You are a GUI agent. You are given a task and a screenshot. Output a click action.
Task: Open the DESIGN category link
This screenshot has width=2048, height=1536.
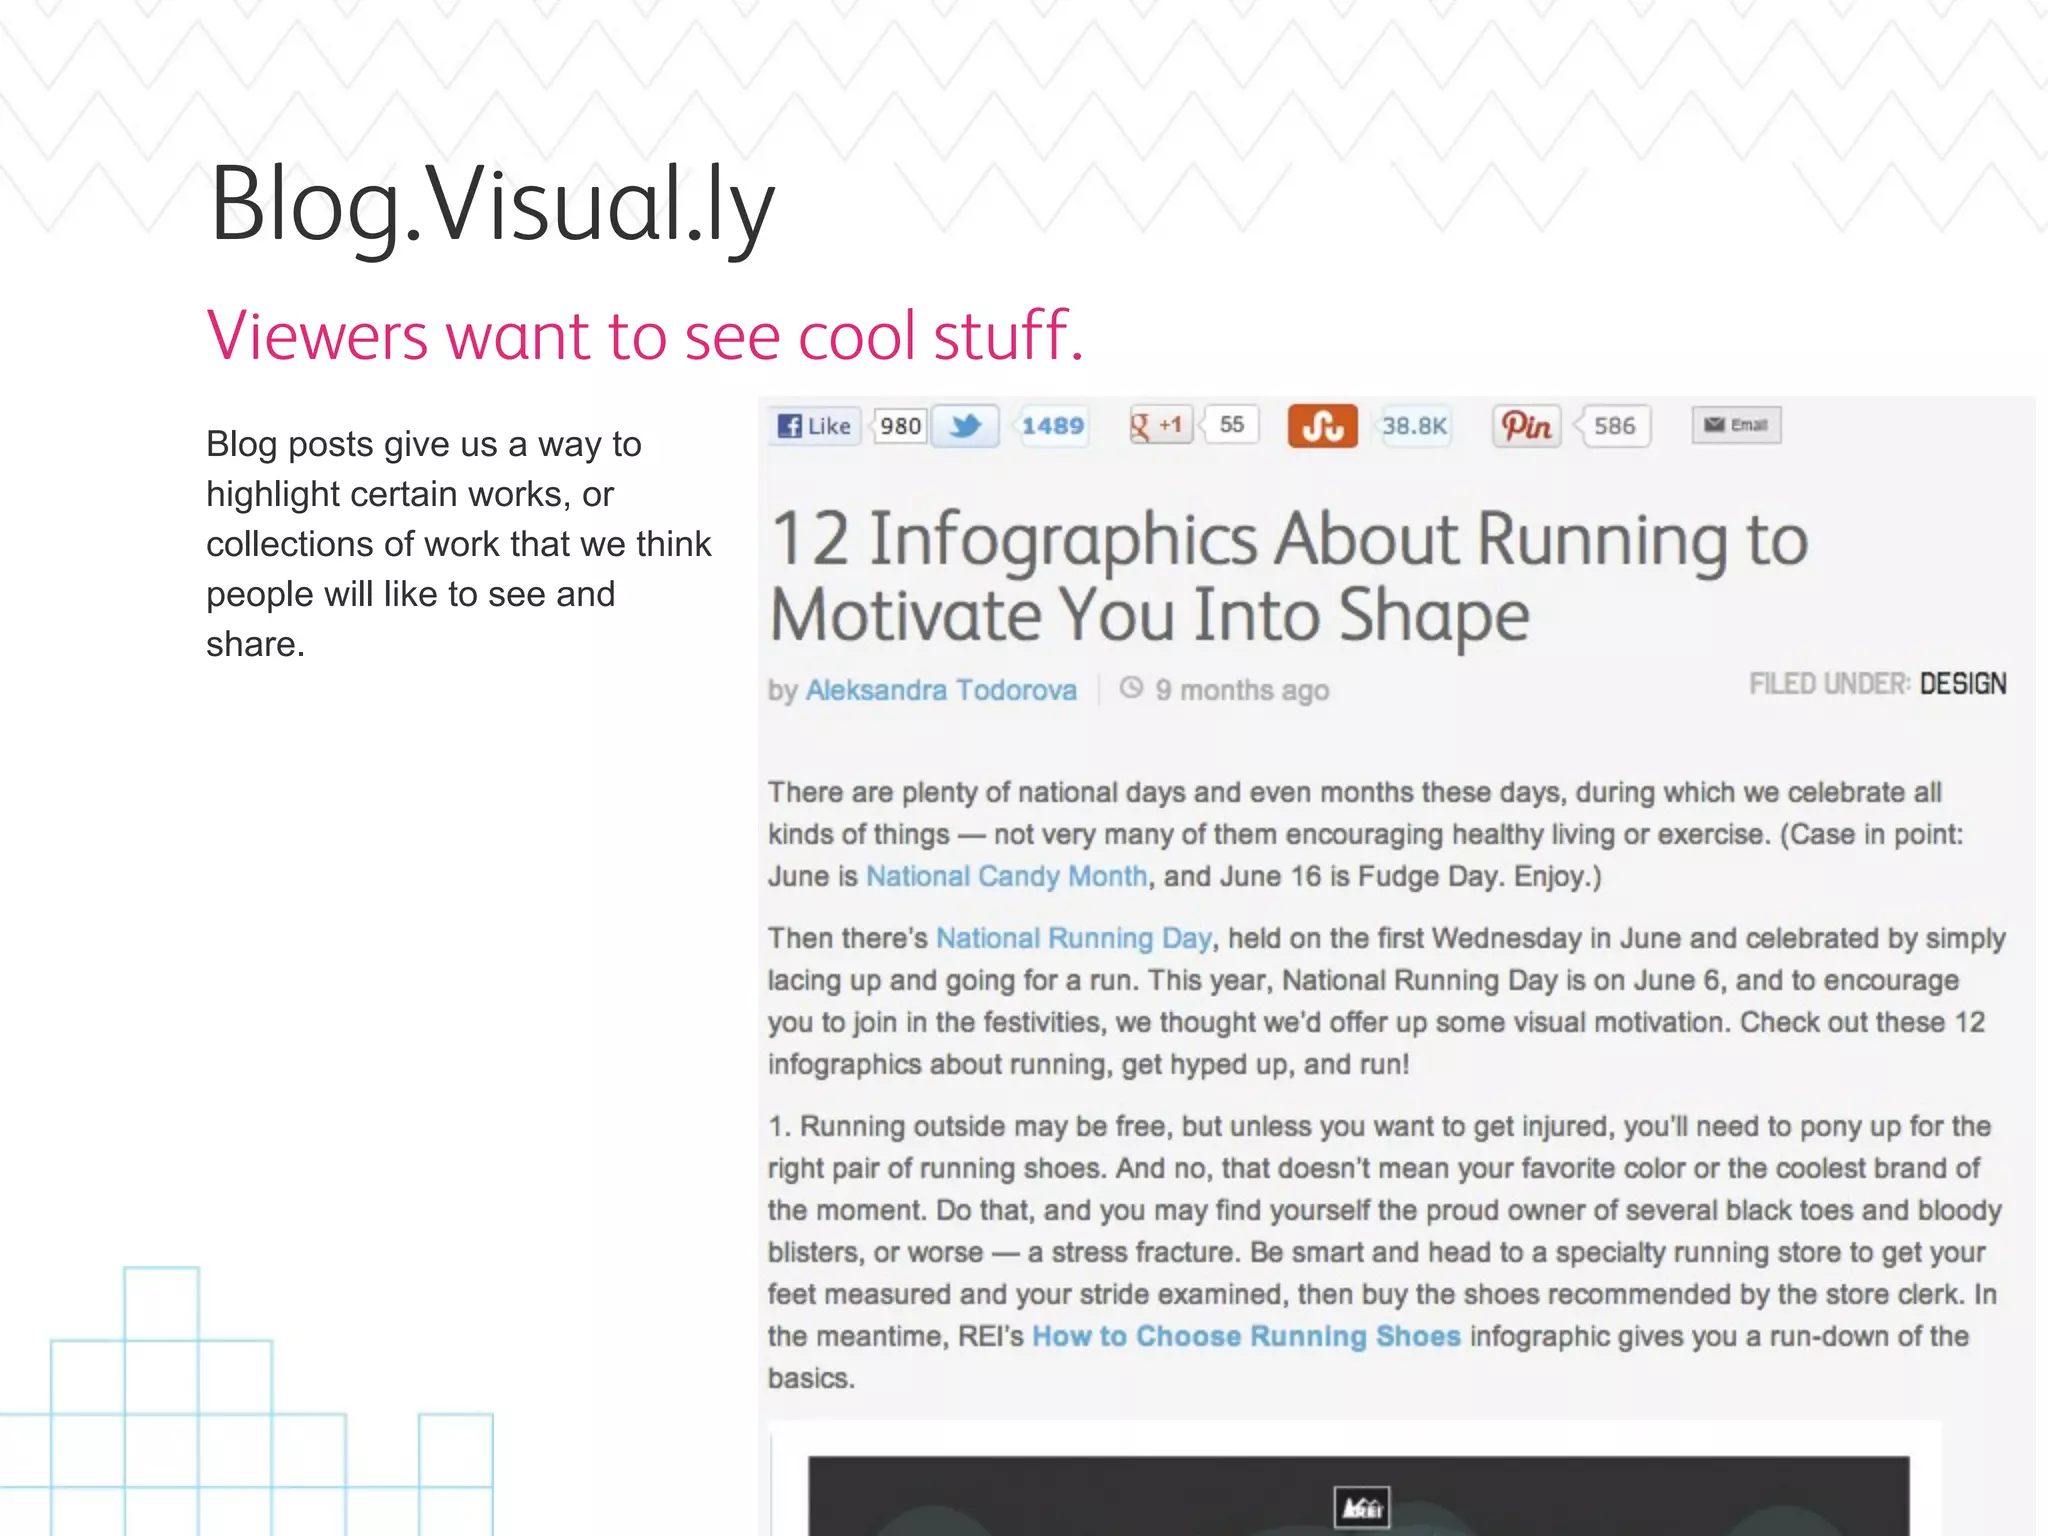[1962, 684]
